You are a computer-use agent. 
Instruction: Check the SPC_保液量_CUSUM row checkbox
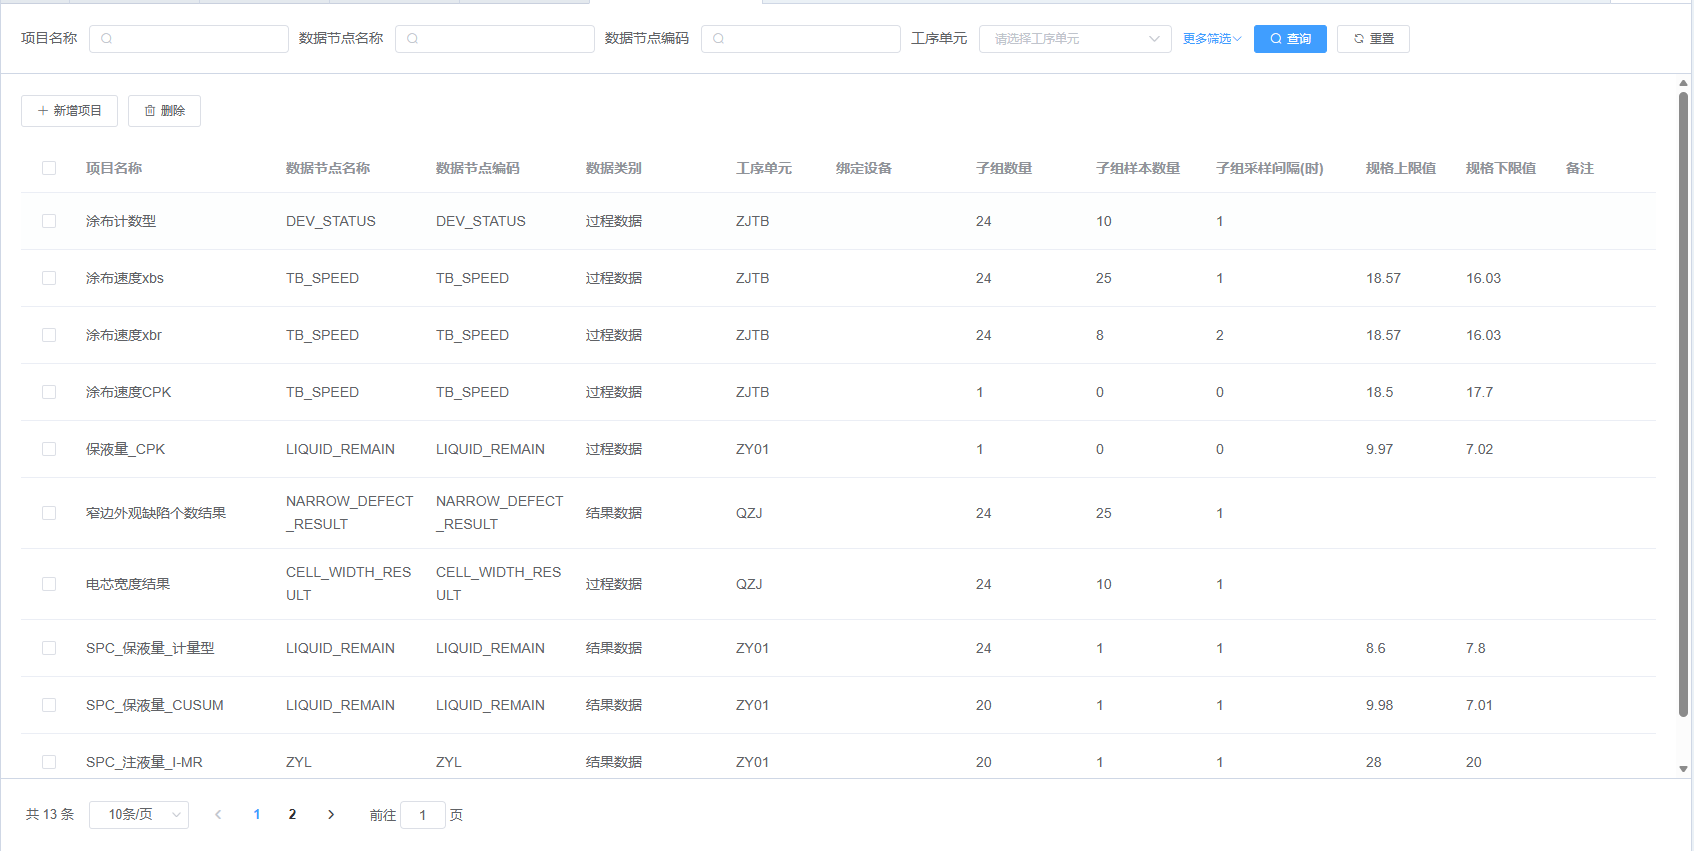pos(49,705)
